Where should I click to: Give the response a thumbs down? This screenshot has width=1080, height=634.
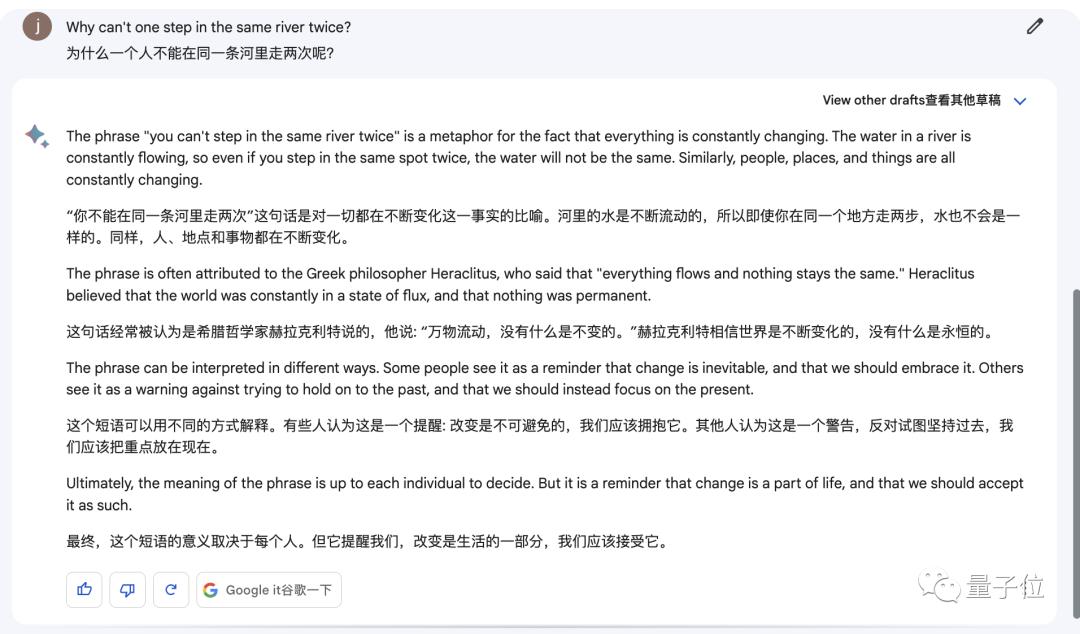point(127,590)
